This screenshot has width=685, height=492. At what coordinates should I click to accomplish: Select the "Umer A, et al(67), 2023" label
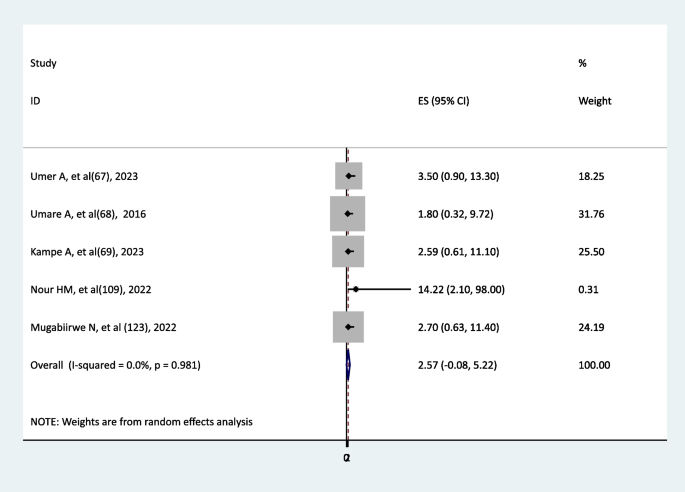[84, 176]
